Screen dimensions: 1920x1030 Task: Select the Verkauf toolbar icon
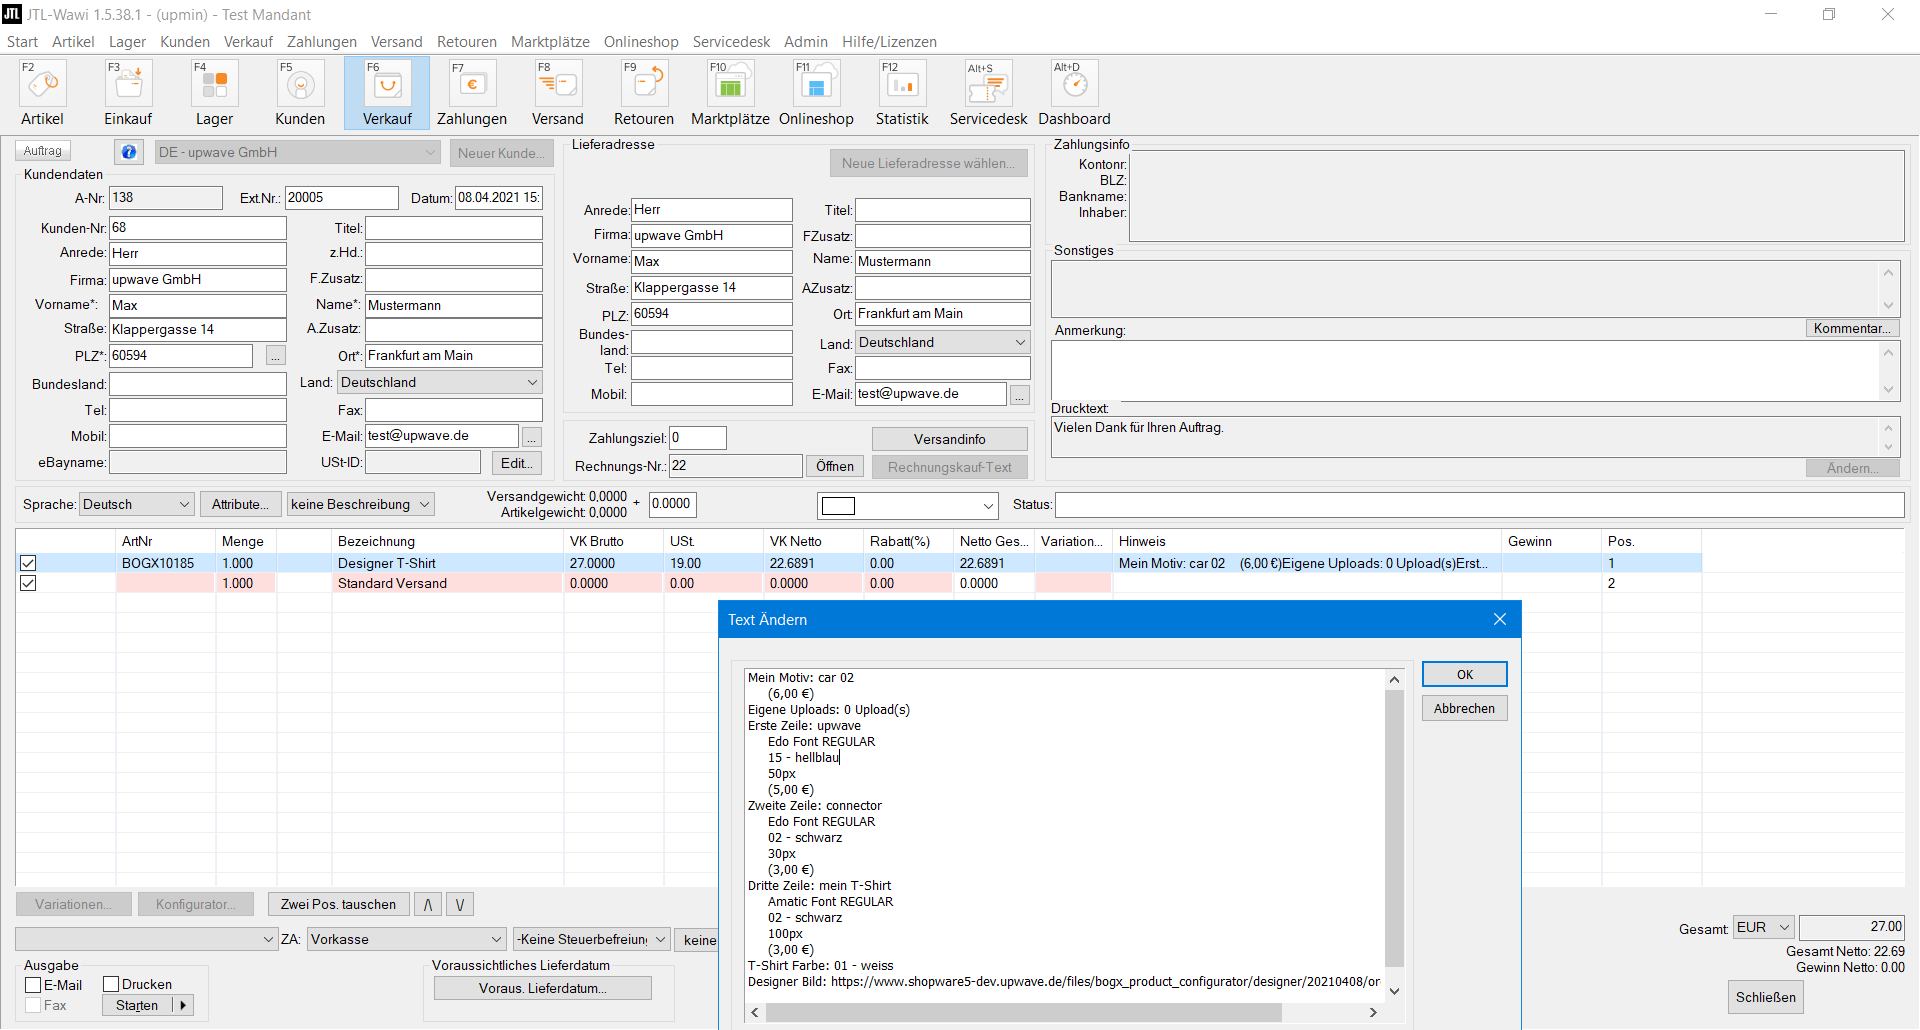387,93
